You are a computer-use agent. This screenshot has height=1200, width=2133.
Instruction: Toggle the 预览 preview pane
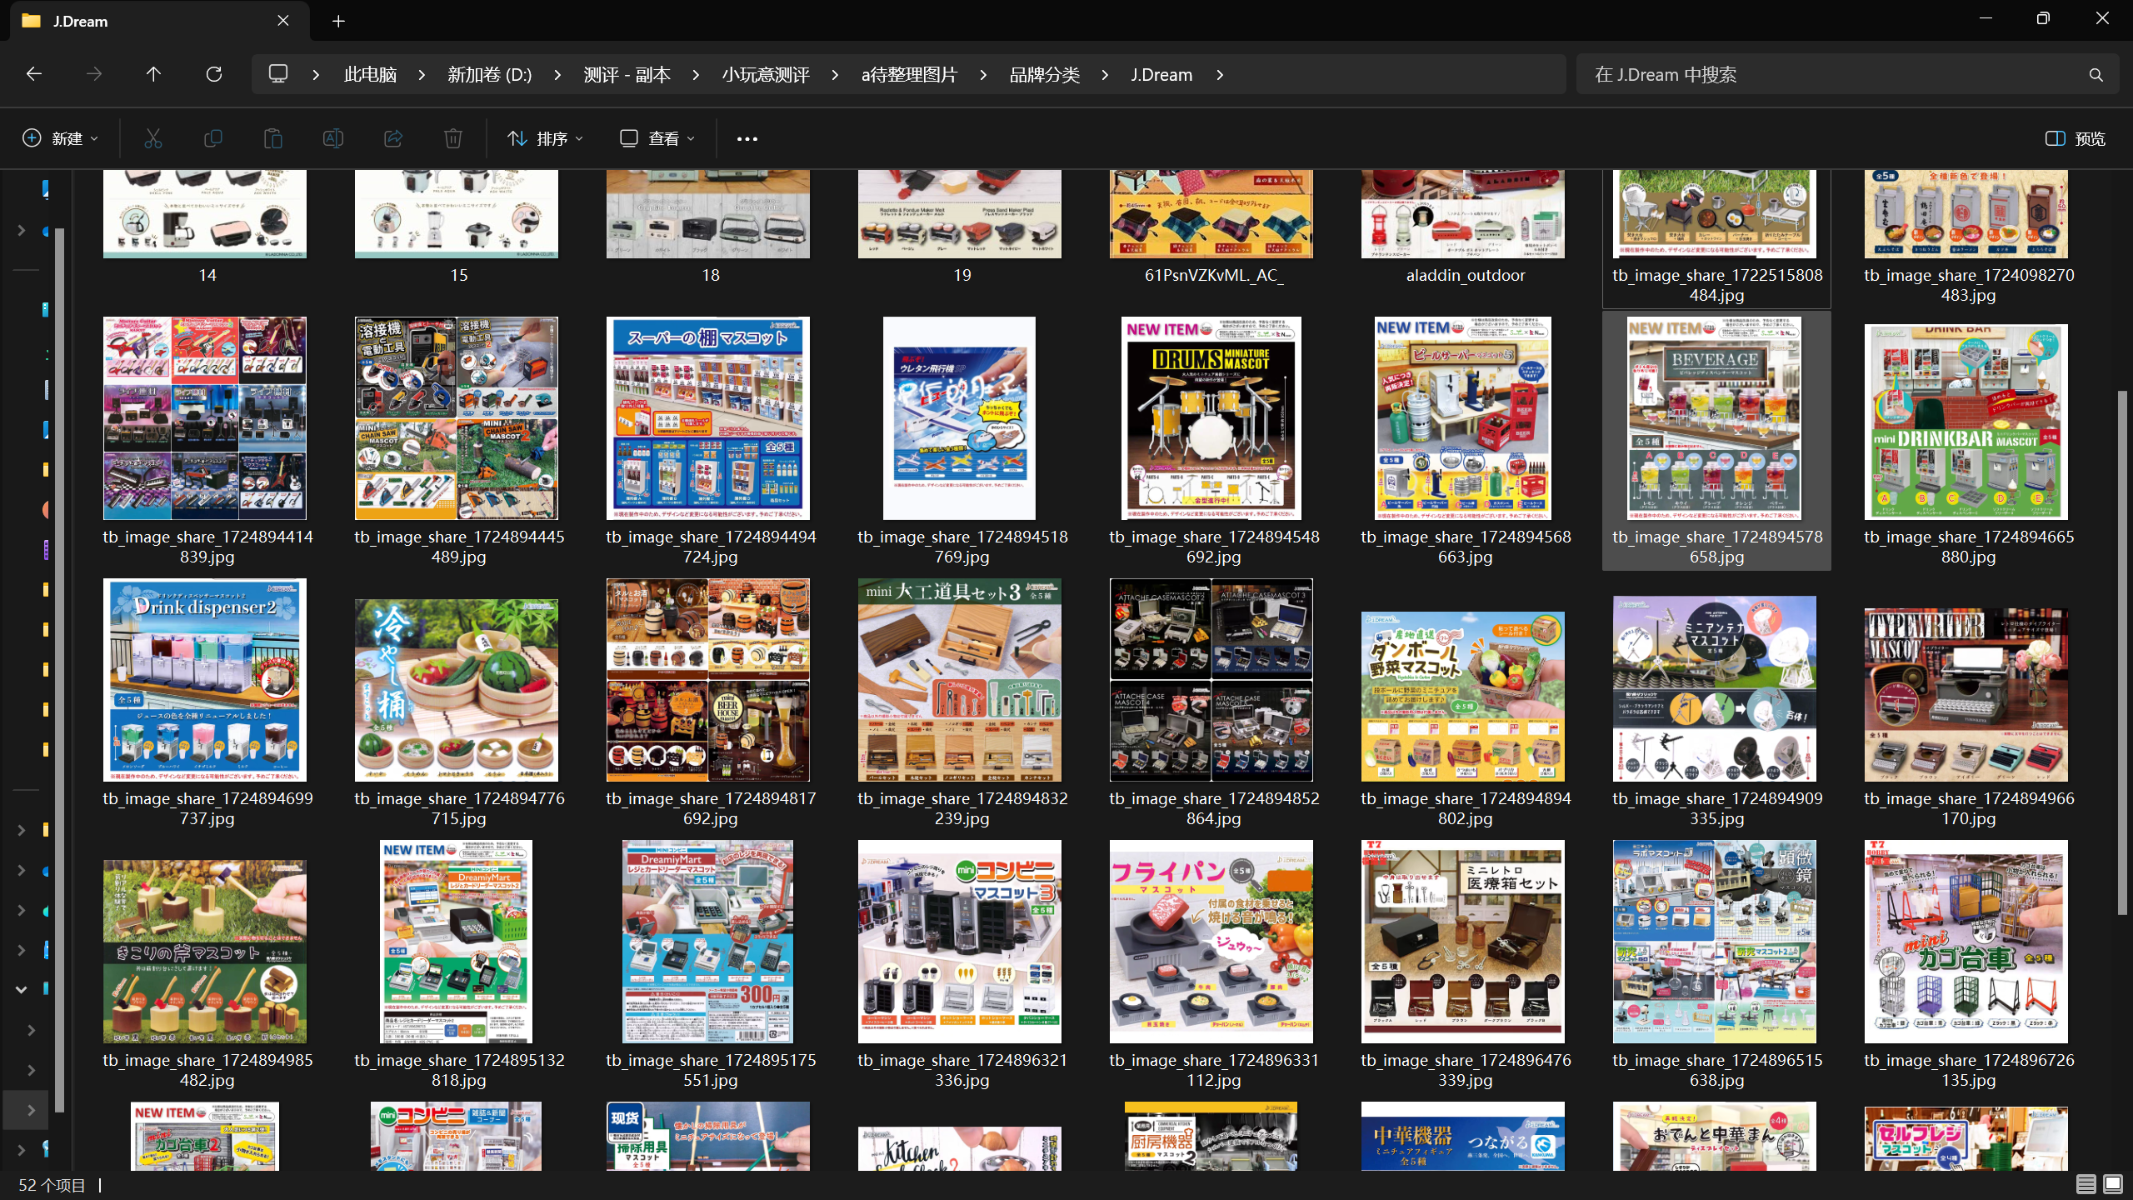point(2075,139)
